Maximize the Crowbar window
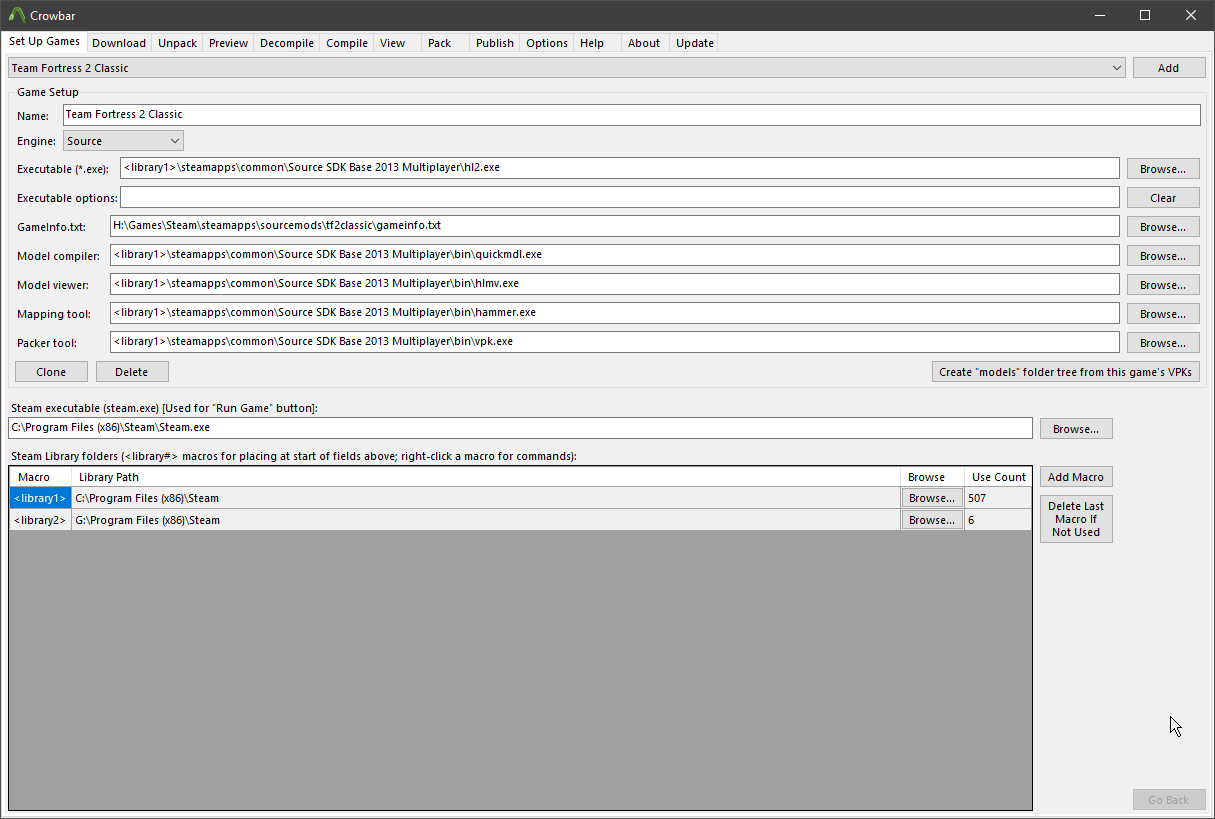 pyautogui.click(x=1145, y=15)
